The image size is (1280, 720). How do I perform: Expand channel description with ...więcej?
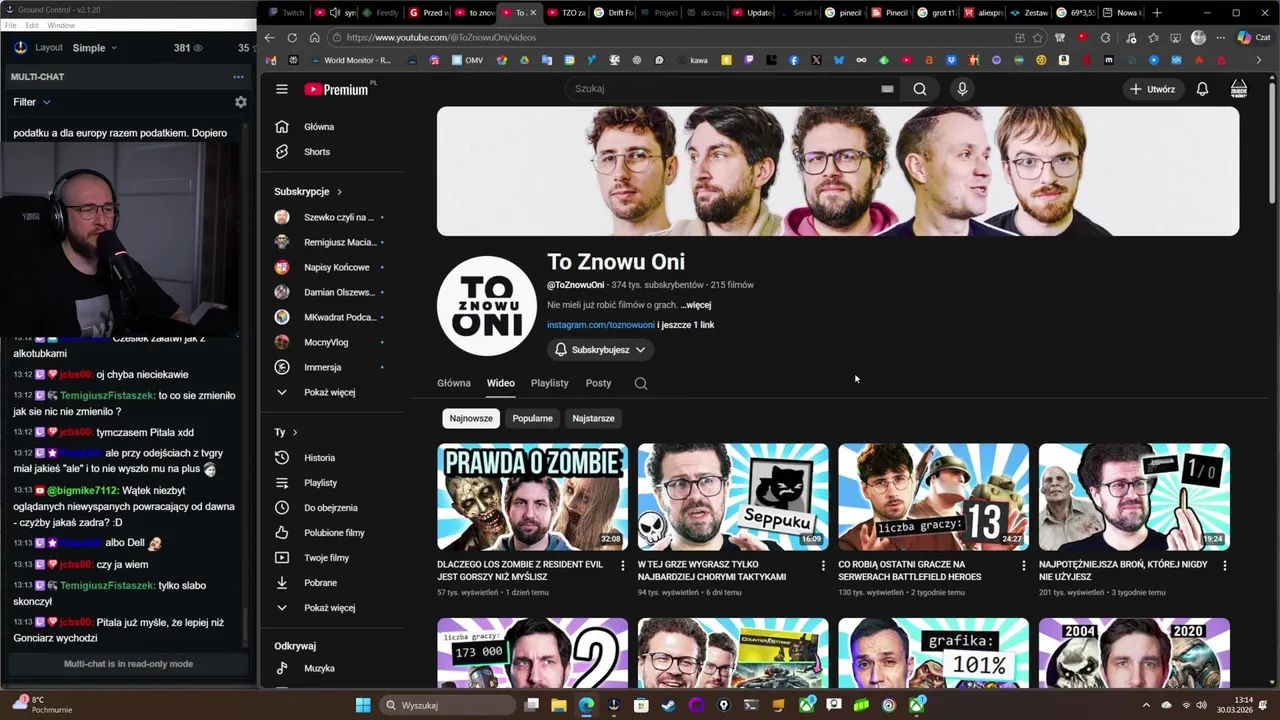click(696, 305)
